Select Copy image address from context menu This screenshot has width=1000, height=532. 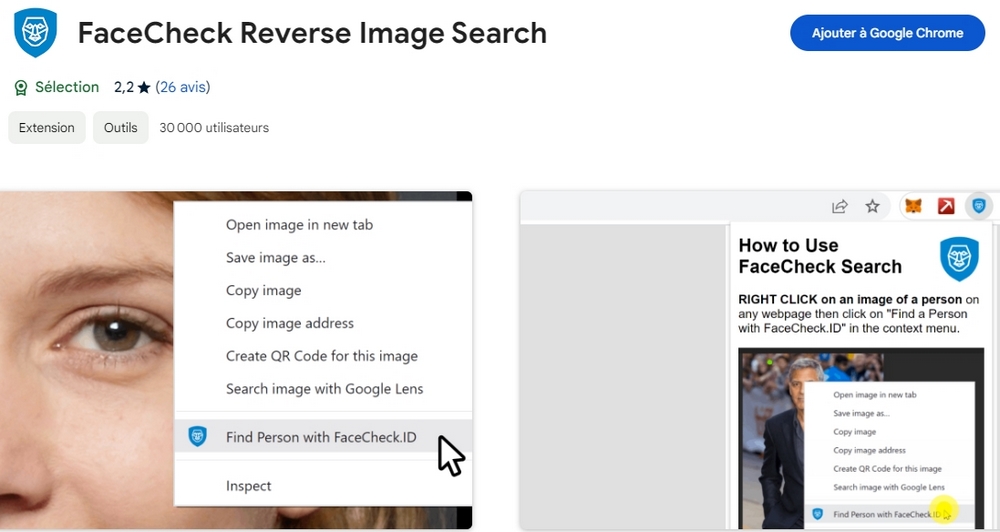(x=289, y=323)
